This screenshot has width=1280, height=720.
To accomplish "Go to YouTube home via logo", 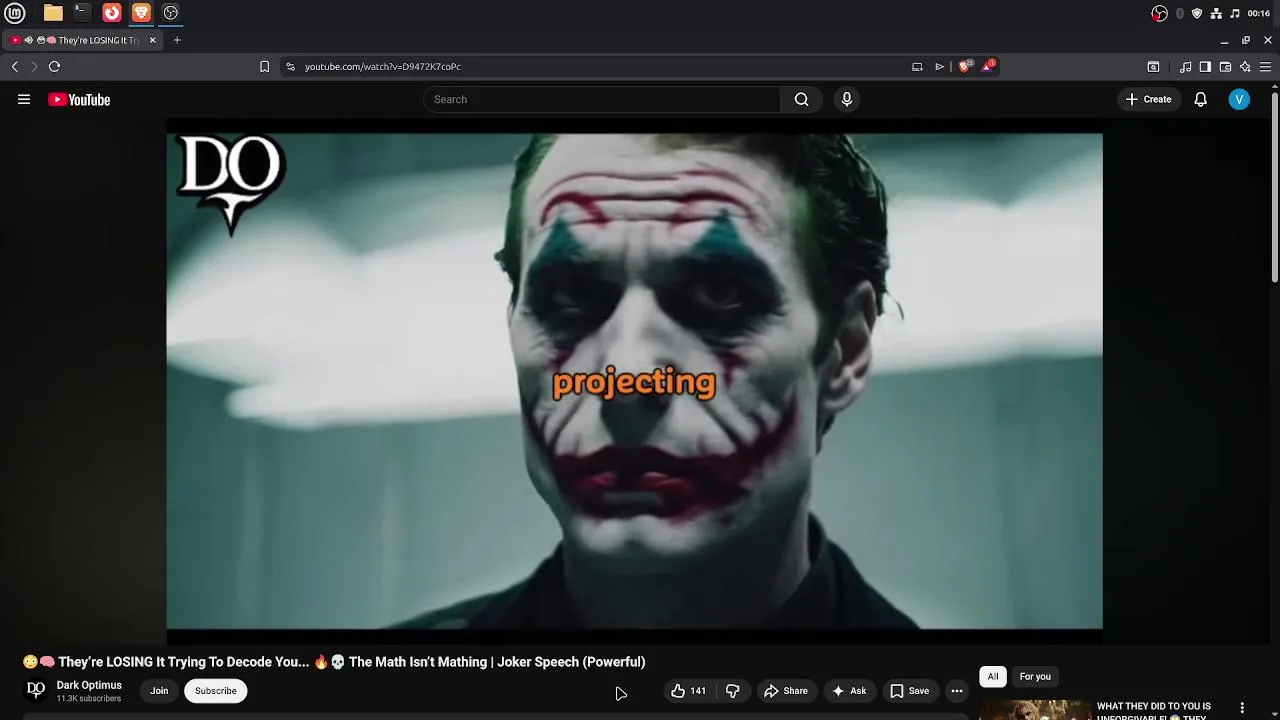I will pos(79,99).
